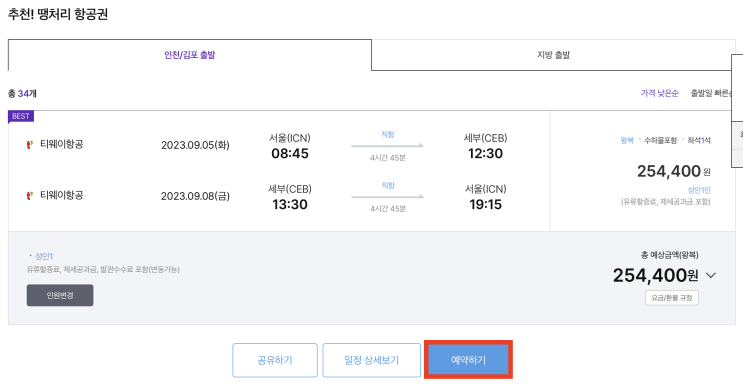
Task: Click return departure time 13:30
Action: [290, 204]
